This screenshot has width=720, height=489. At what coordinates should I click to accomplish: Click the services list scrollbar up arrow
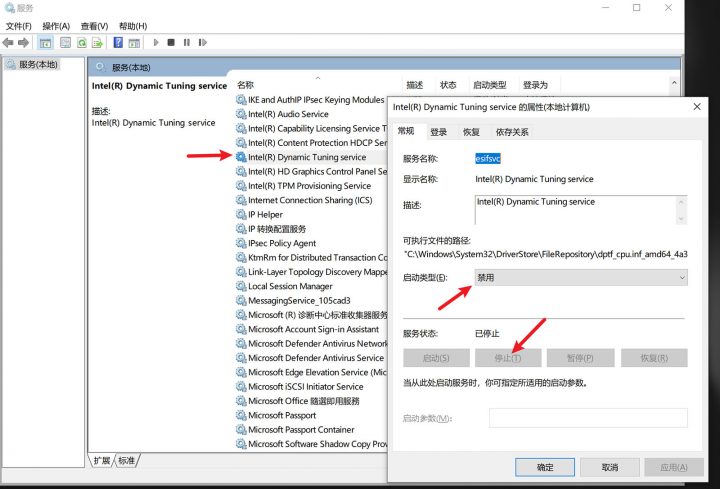click(x=674, y=83)
